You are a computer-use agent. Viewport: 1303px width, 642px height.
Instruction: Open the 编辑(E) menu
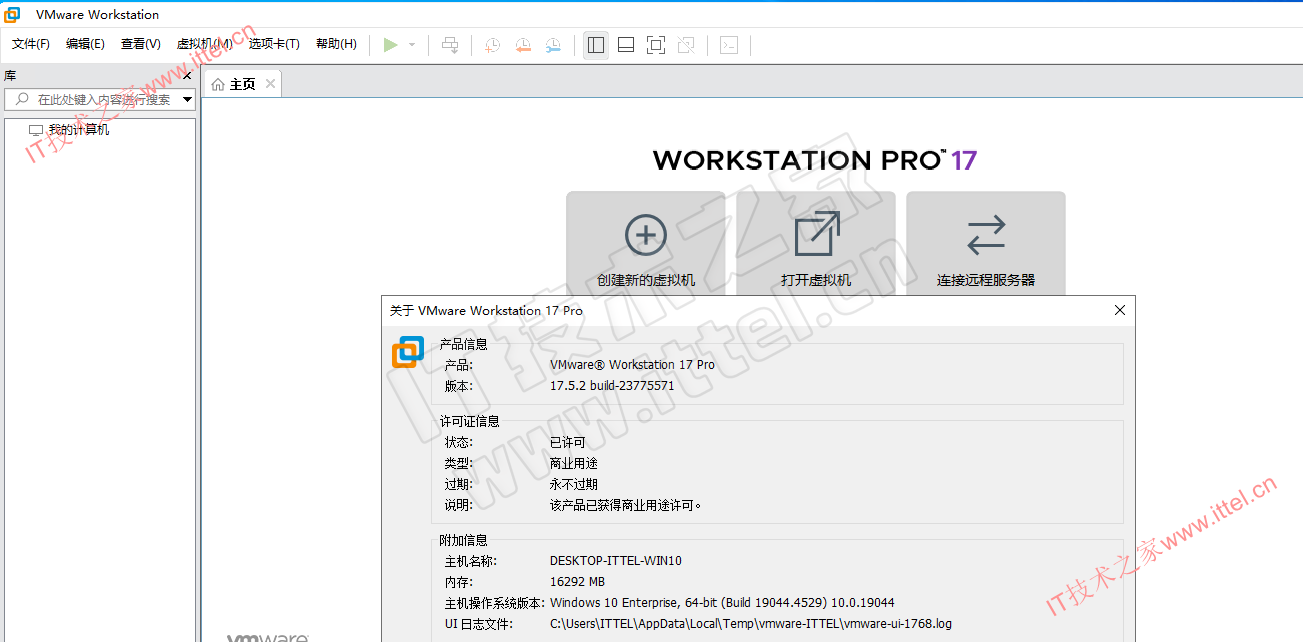[85, 44]
